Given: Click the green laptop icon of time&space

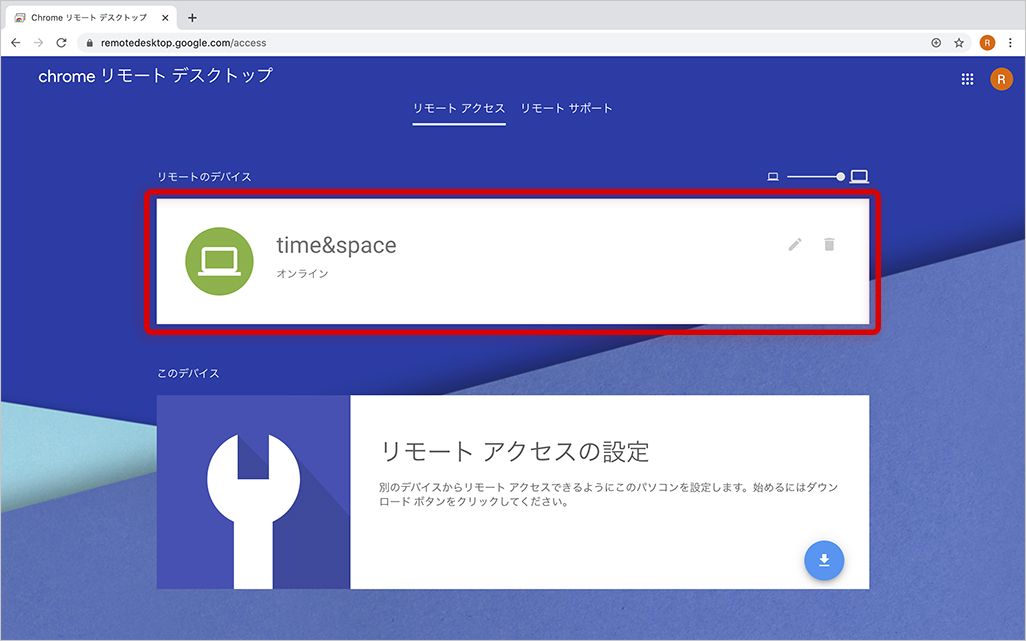Looking at the screenshot, I should point(219,261).
